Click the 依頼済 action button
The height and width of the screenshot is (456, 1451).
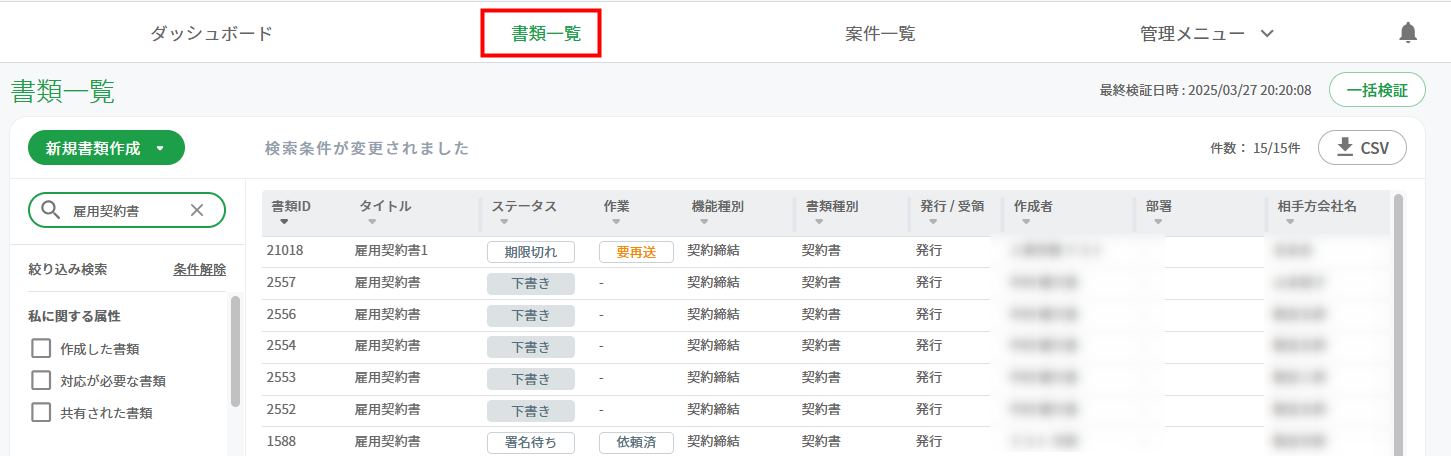(636, 442)
